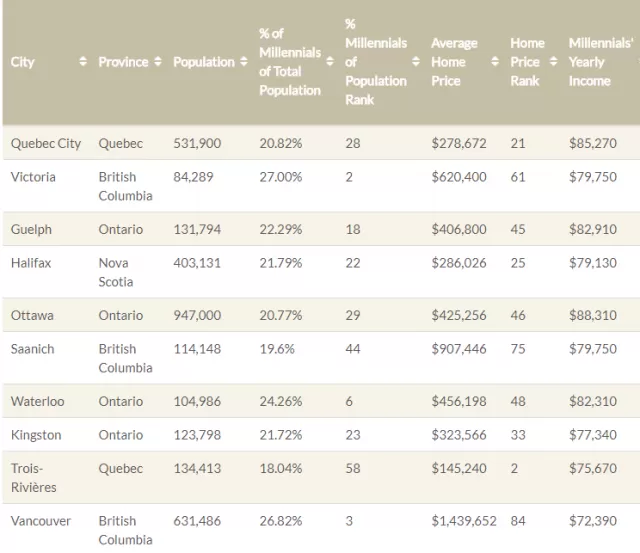
Task: Click Millennials' Yearly Income header
Action: click(601, 62)
